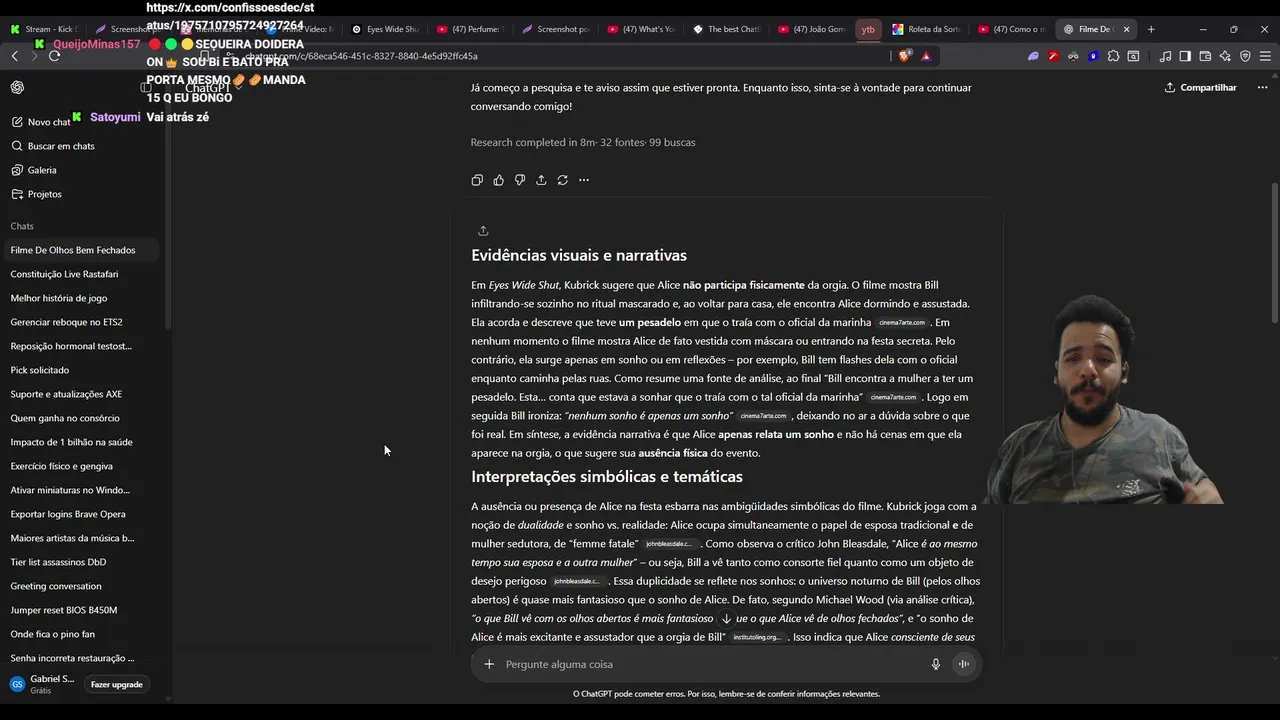
Task: Give thumbs up to the response
Action: (x=498, y=180)
